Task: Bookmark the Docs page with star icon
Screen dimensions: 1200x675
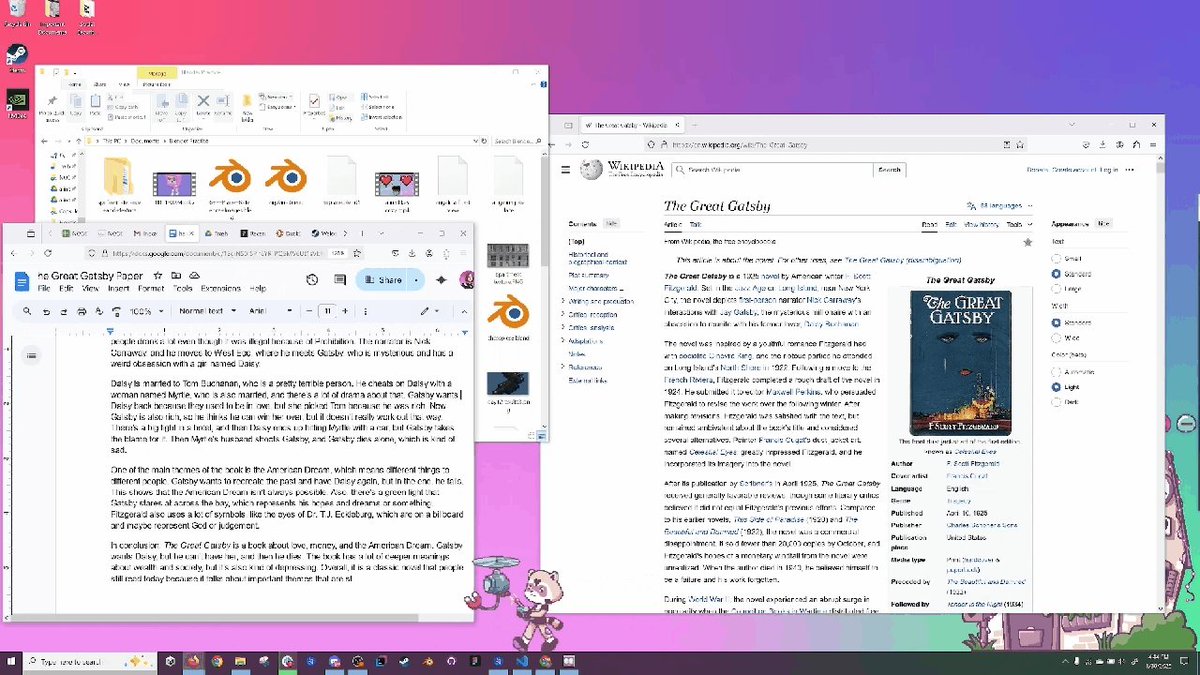Action: pos(357,253)
